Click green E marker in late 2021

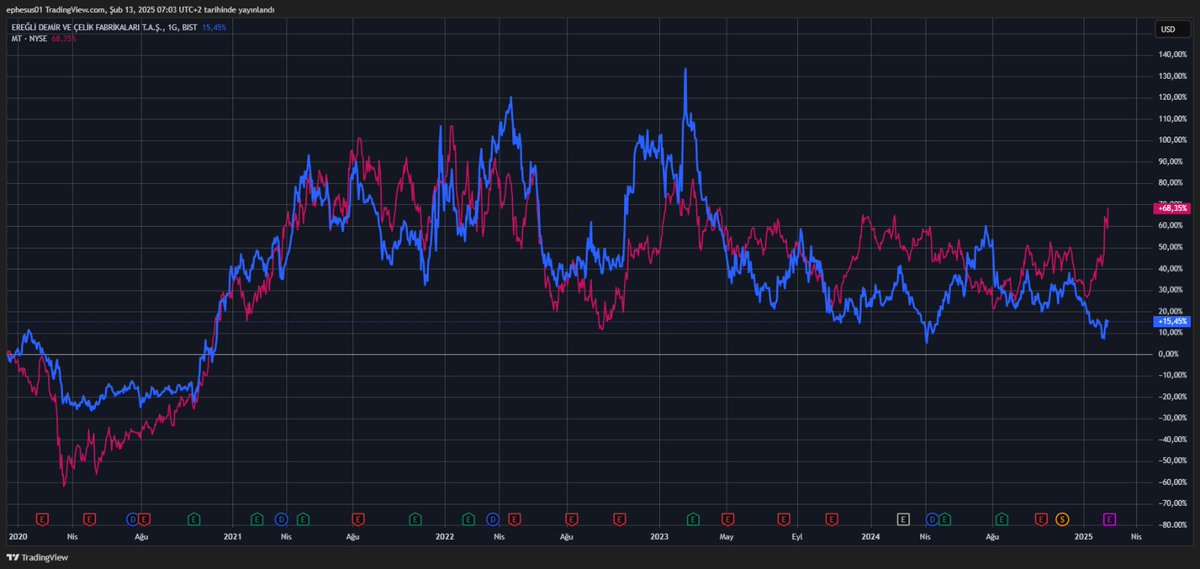point(415,519)
